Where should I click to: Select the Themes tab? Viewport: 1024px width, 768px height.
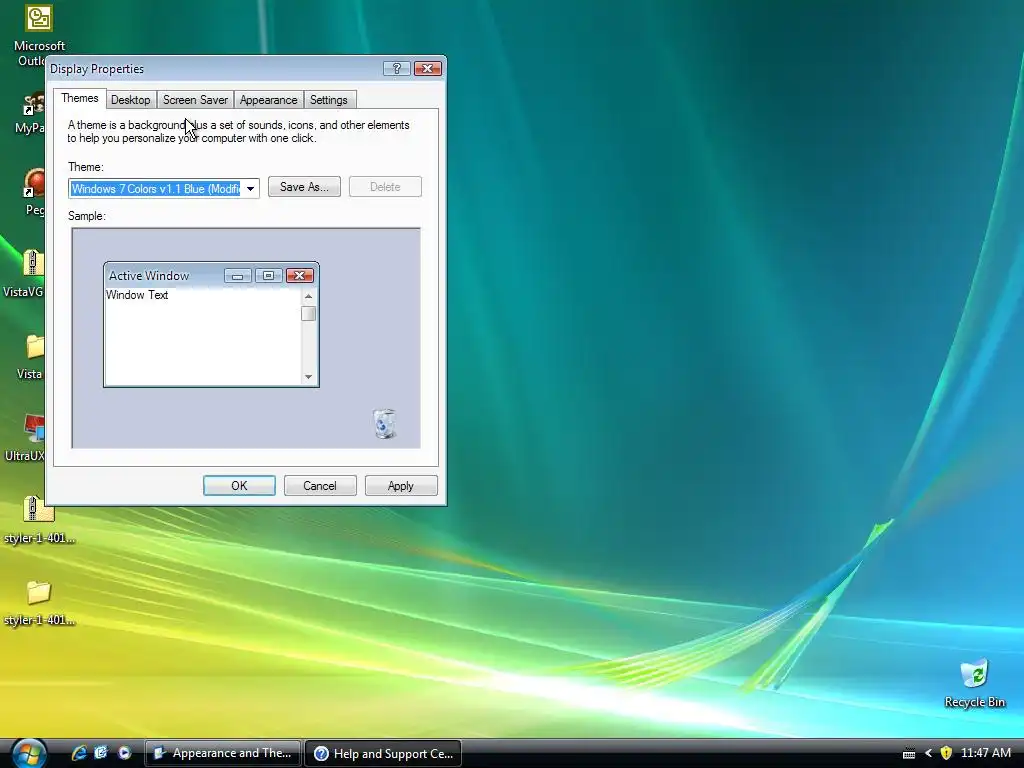coord(80,98)
